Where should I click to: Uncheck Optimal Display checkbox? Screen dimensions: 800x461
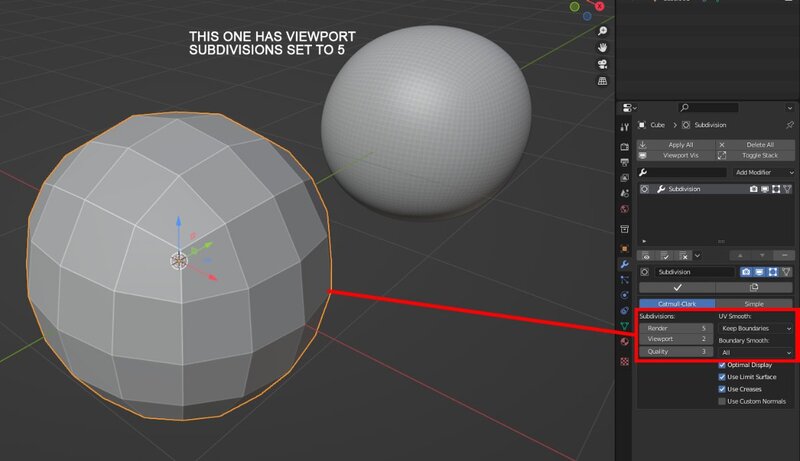tap(722, 365)
